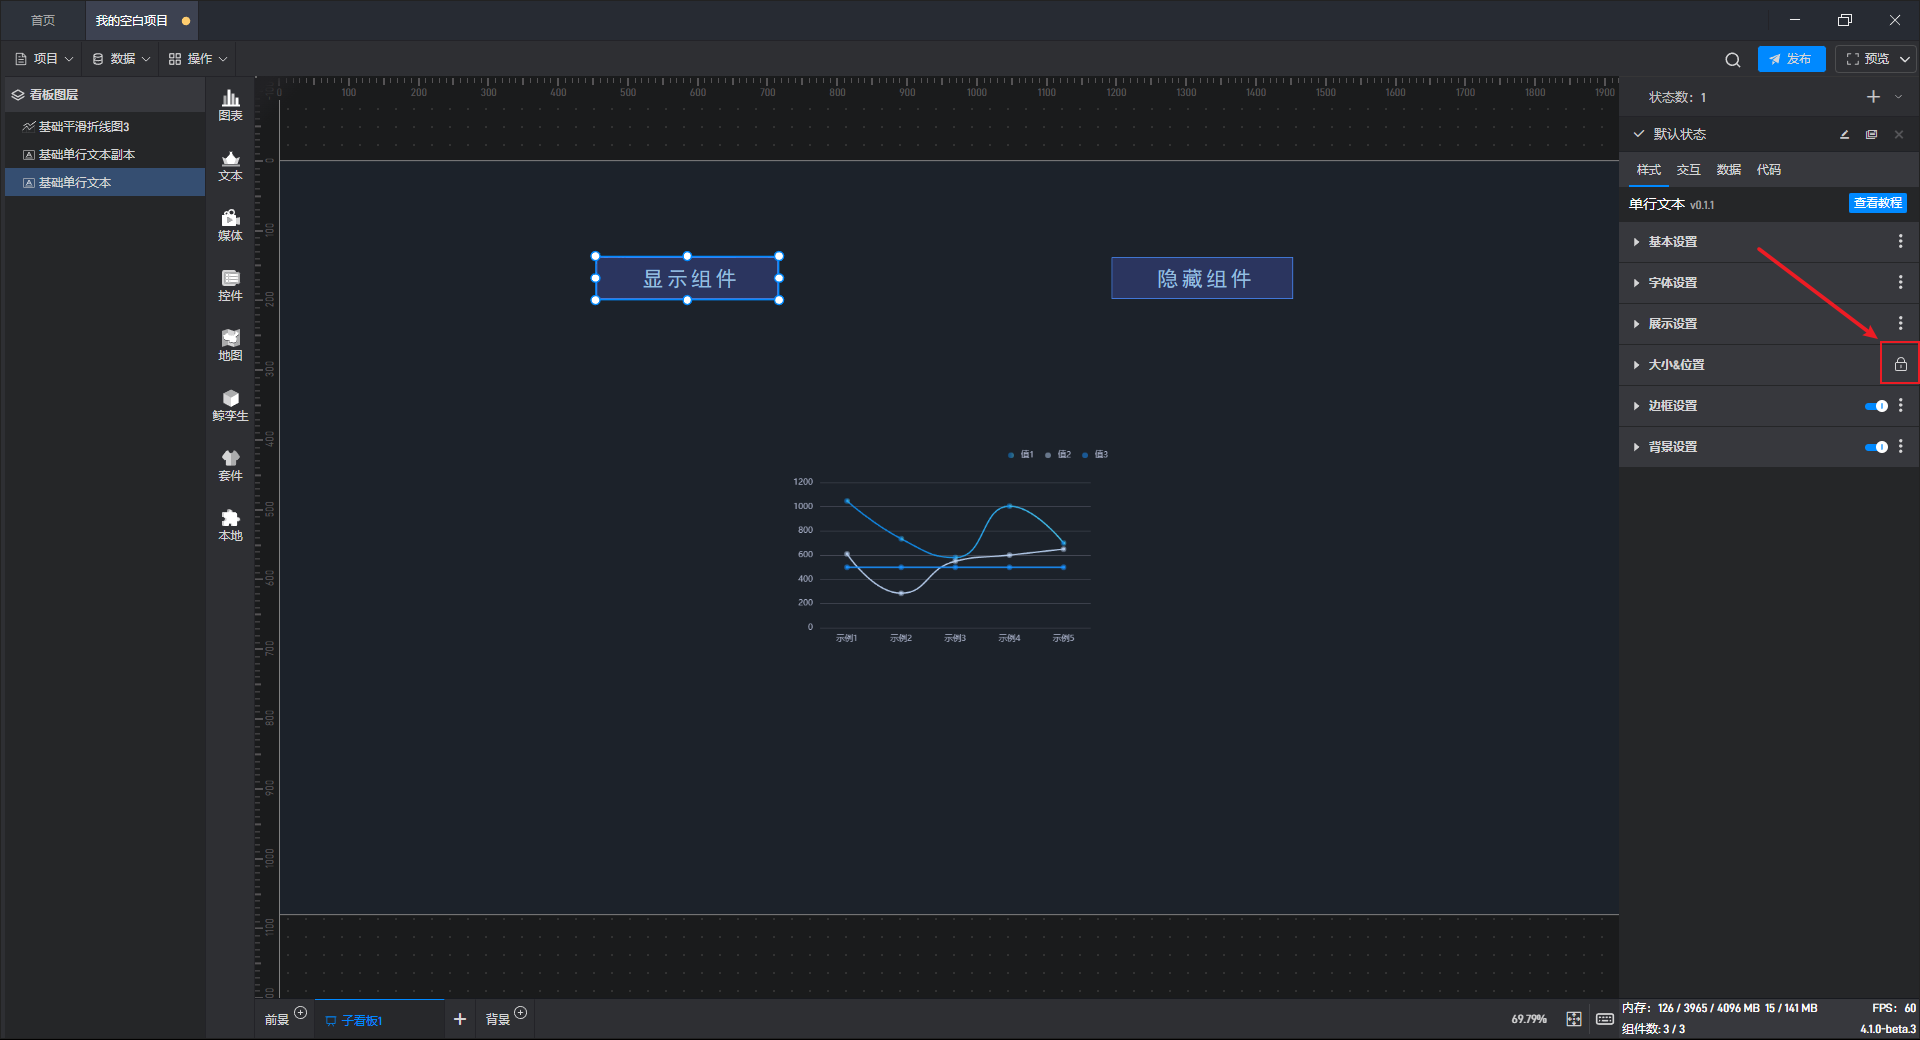Click the plus icon beside 前景
The image size is (1920, 1040).
(300, 1013)
